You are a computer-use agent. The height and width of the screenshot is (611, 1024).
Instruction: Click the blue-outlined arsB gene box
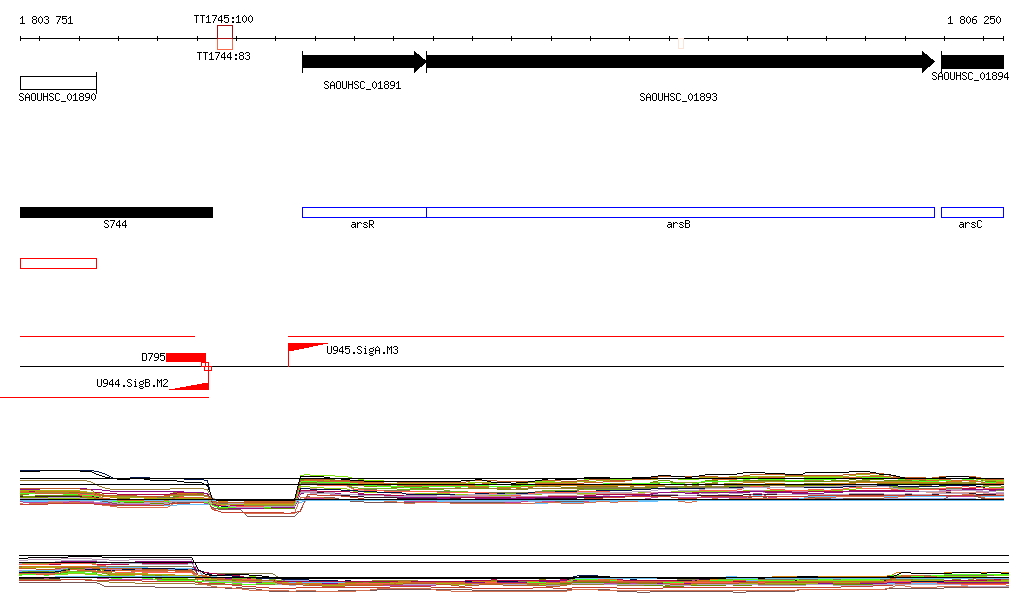[x=680, y=212]
